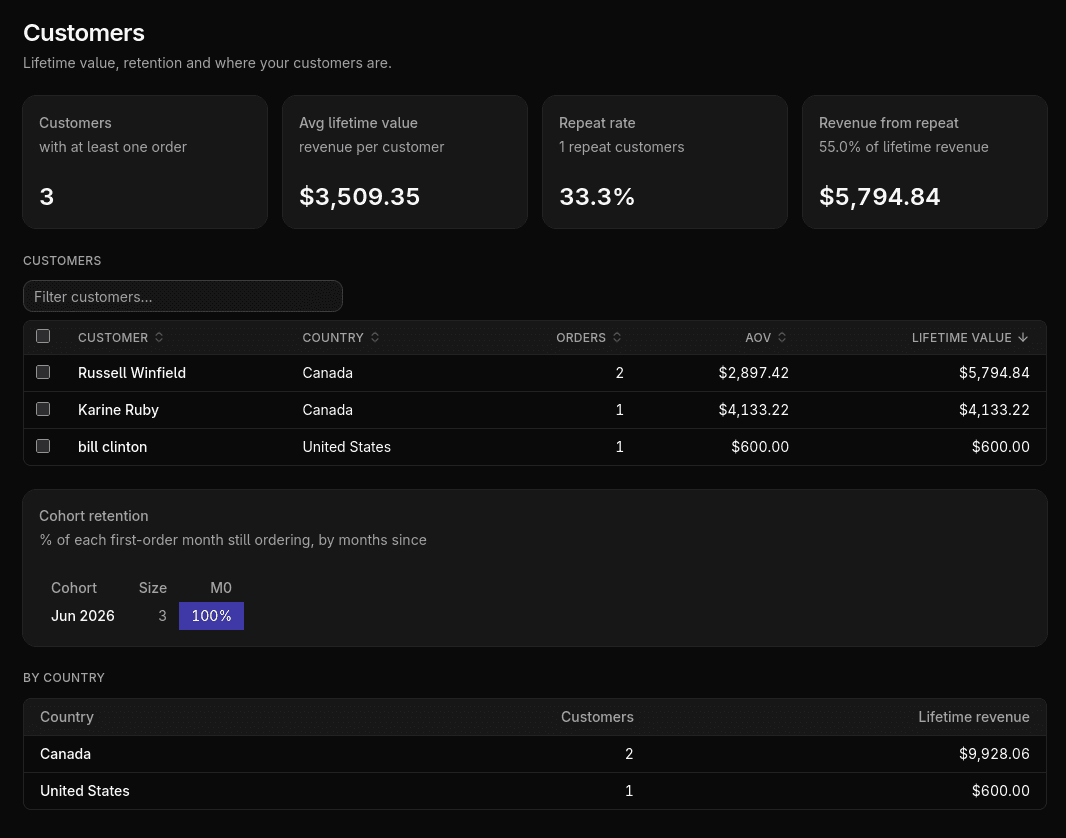This screenshot has width=1066, height=838.
Task: Click the Avg lifetime value card
Action: click(405, 162)
